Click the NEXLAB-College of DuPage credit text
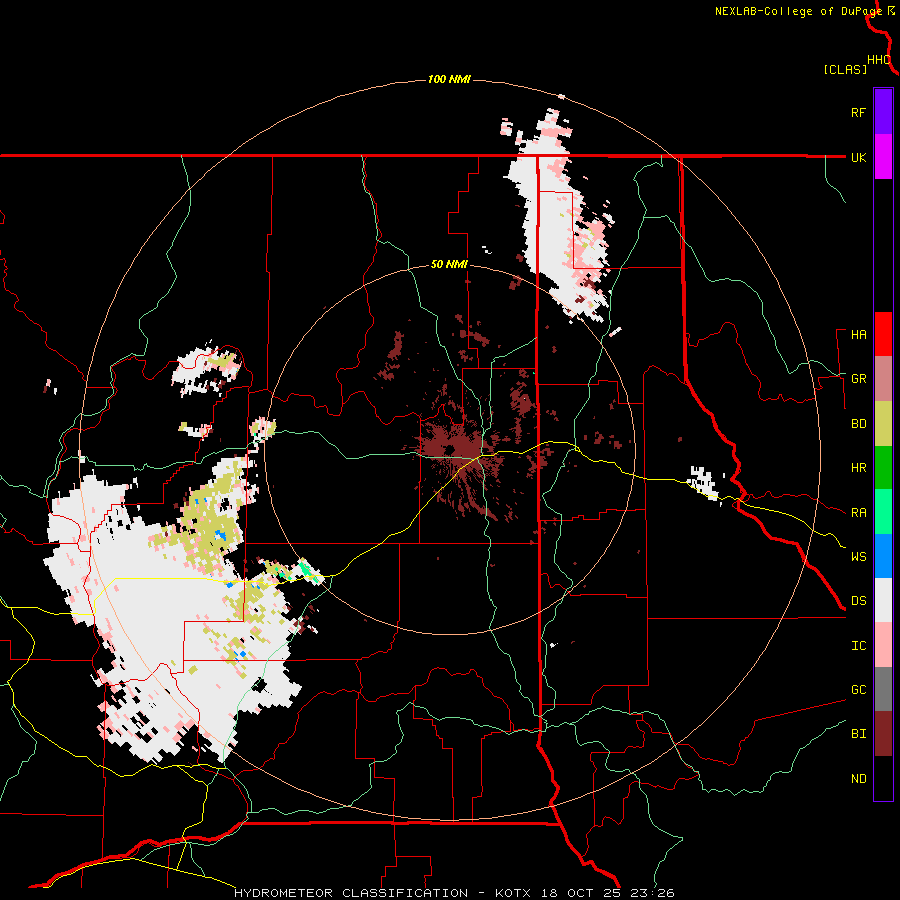 click(x=798, y=11)
